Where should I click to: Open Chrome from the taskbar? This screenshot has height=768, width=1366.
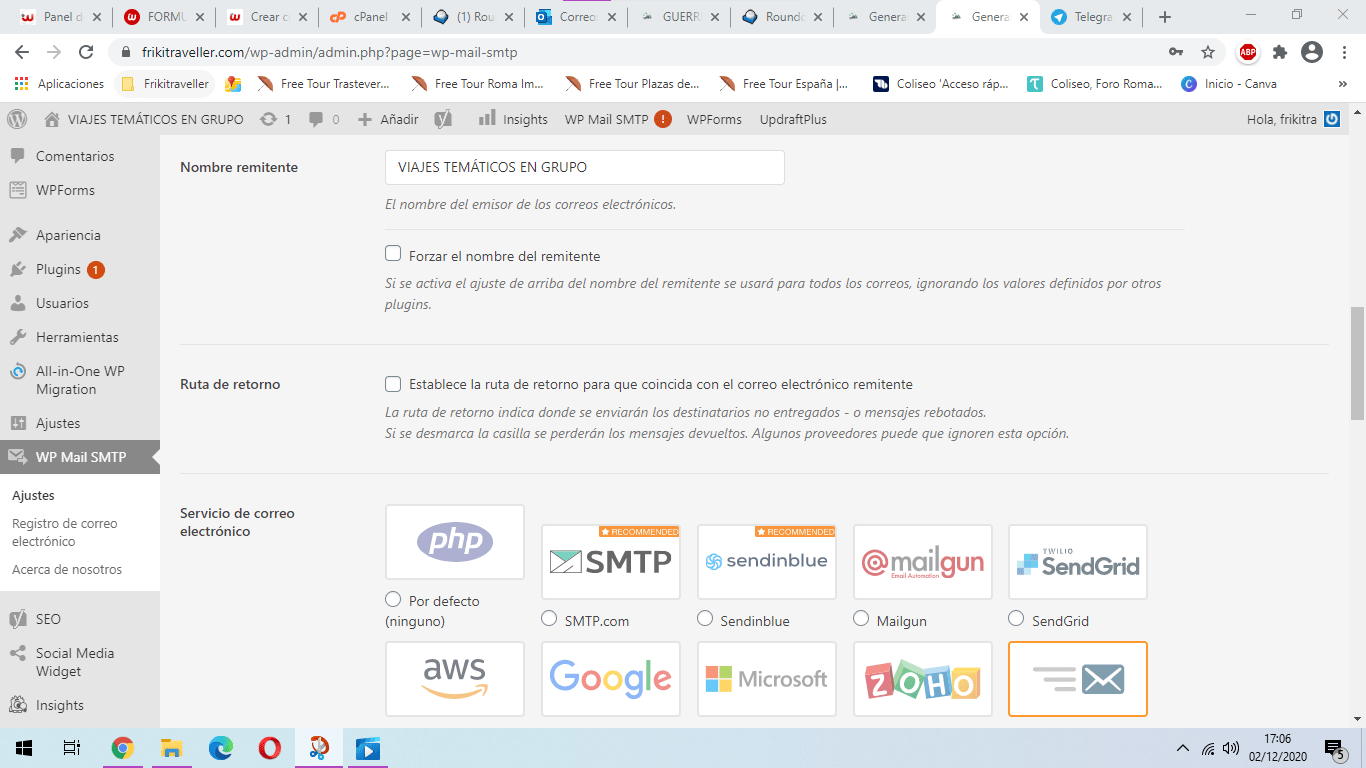(123, 748)
